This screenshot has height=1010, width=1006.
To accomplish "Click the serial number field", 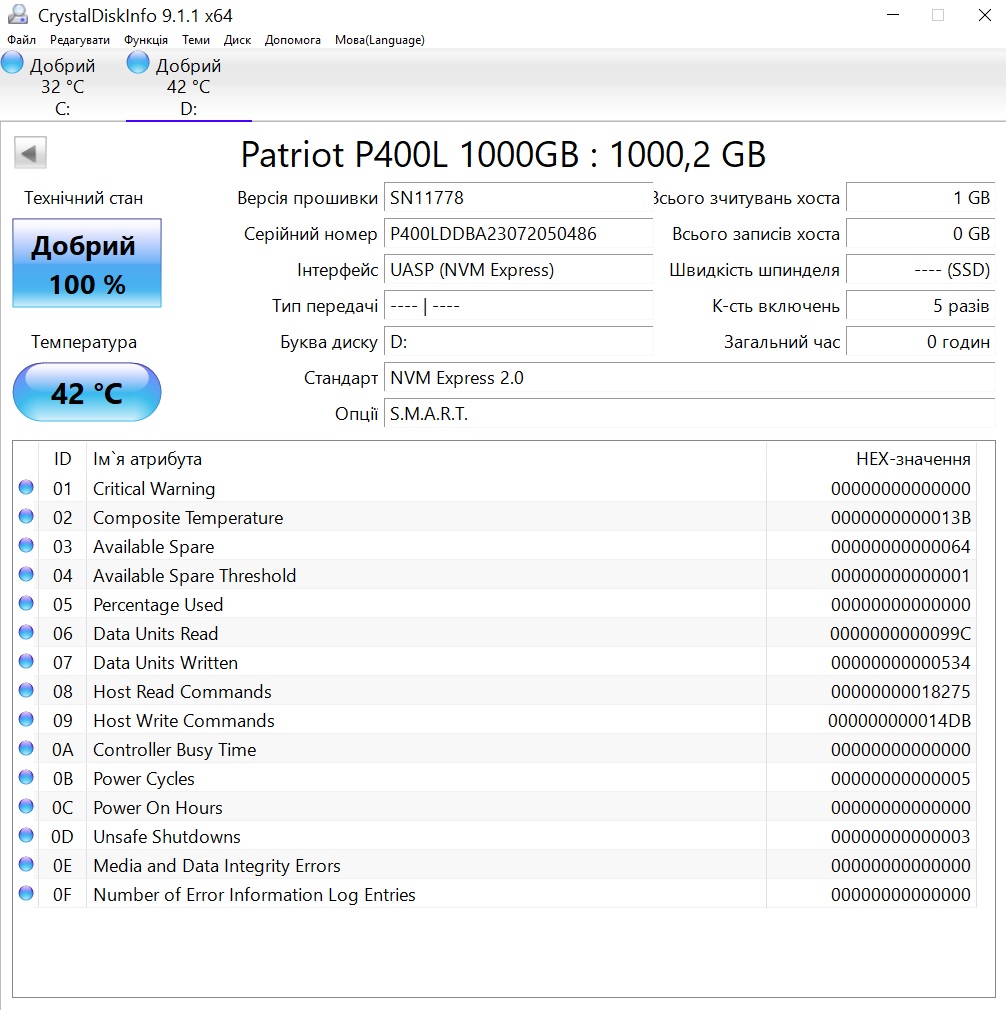I will click(x=518, y=234).
